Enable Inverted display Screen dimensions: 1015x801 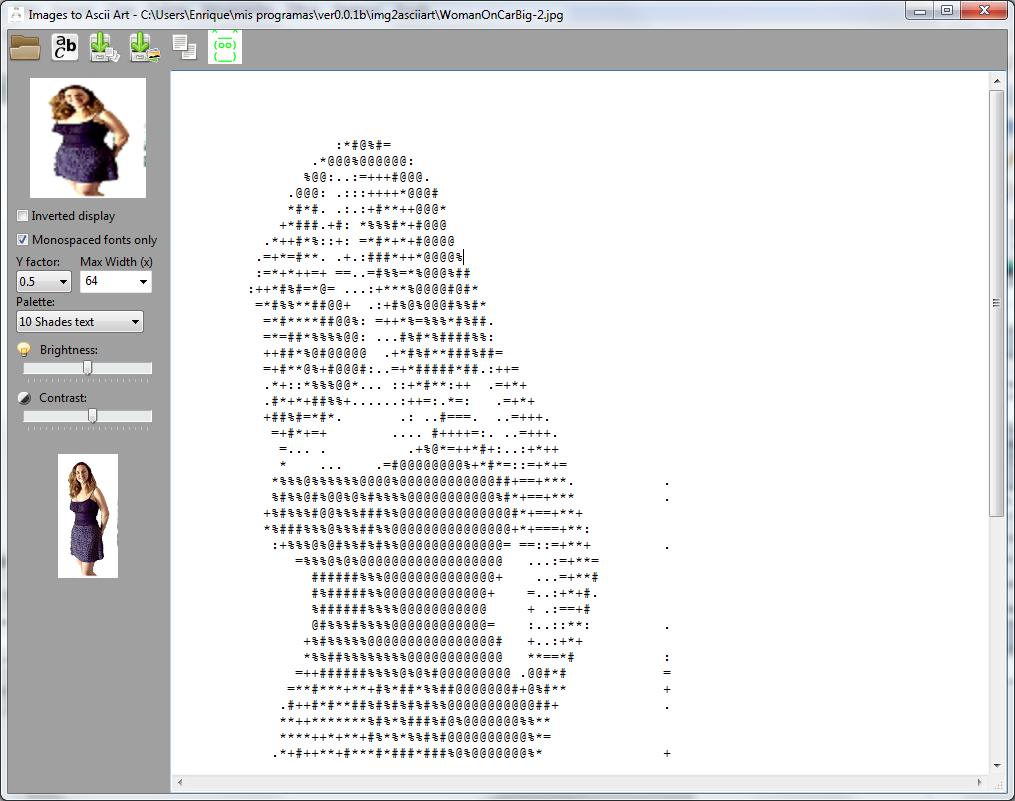21,215
